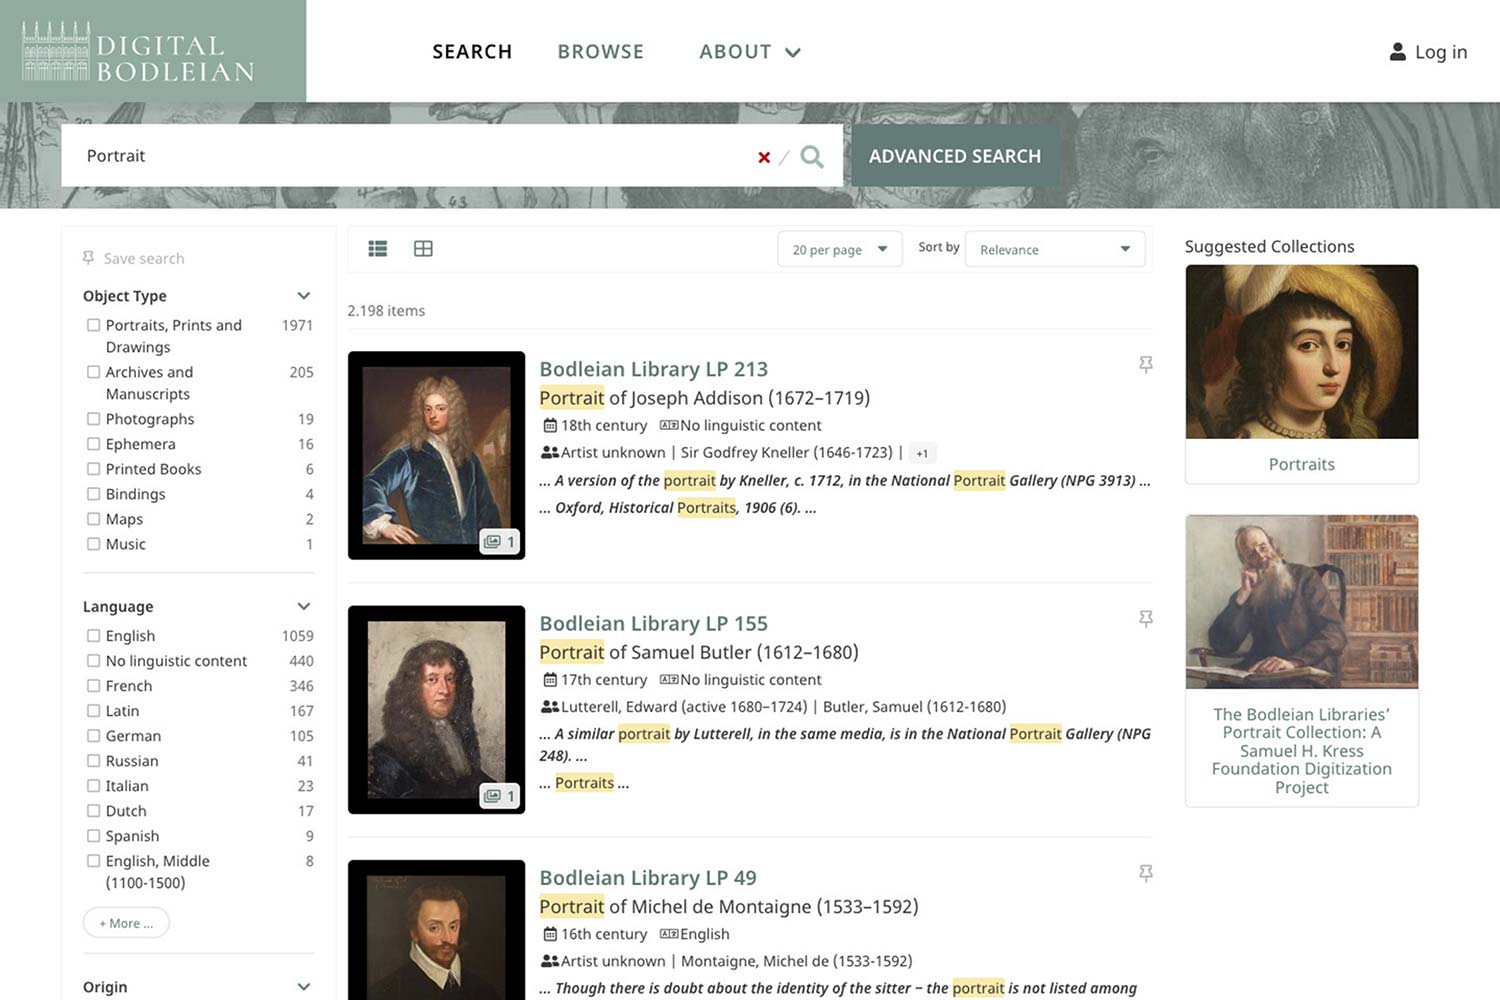Tick the Spanish language checkbox
The width and height of the screenshot is (1500, 1000).
pyautogui.click(x=93, y=836)
